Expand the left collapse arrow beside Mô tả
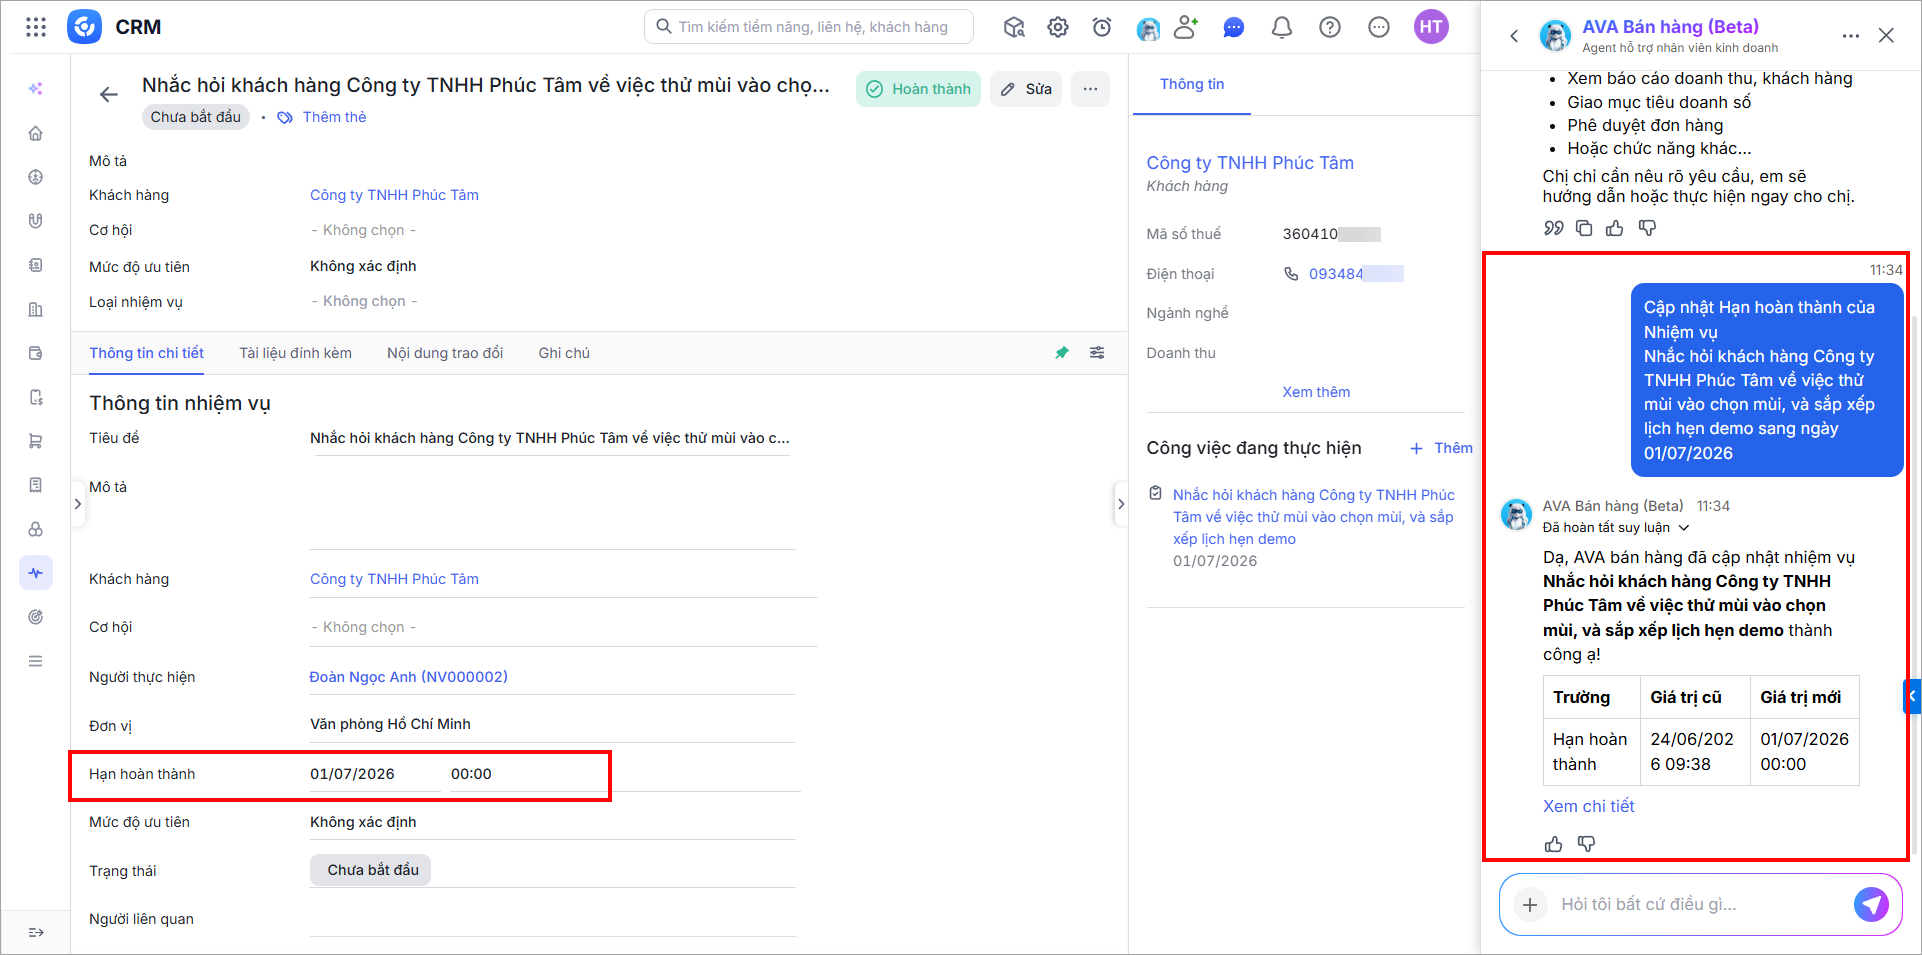This screenshot has width=1922, height=955. (78, 504)
